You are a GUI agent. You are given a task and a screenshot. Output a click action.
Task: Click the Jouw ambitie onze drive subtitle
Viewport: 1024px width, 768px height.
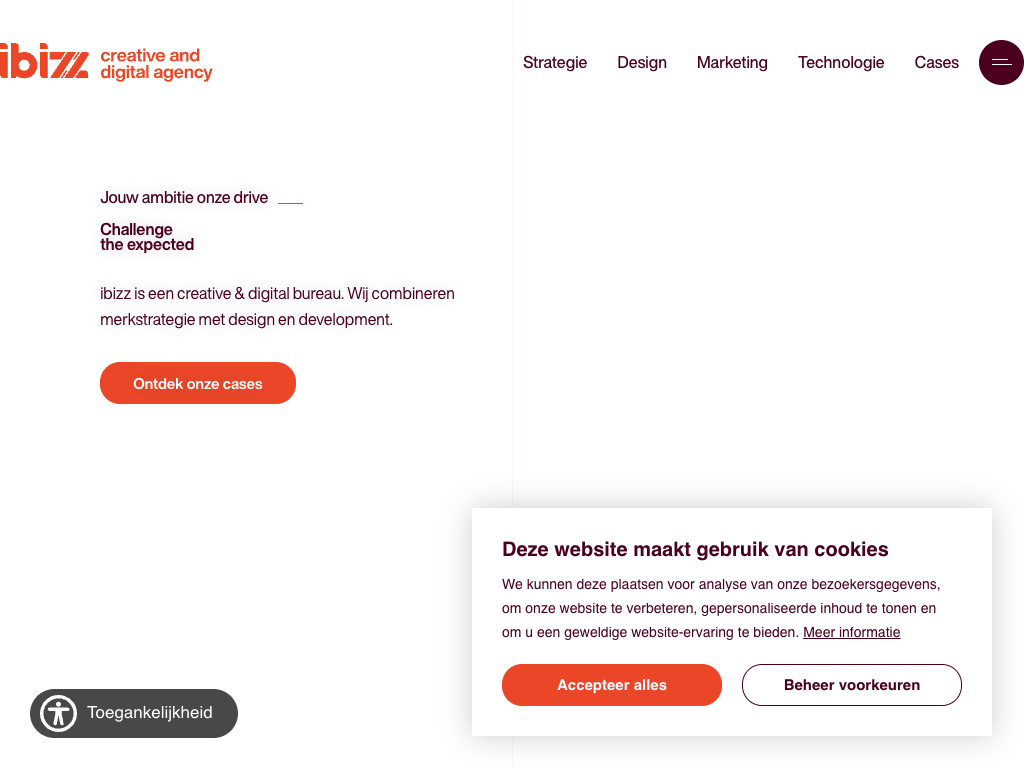click(x=184, y=198)
